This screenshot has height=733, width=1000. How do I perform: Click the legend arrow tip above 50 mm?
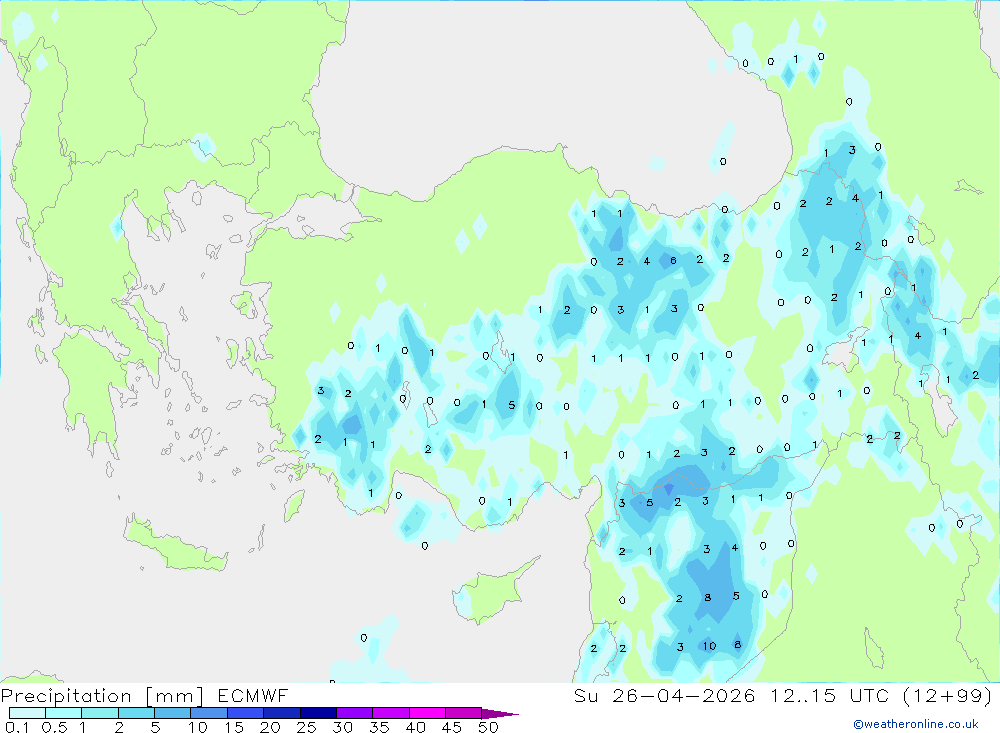[x=500, y=713]
